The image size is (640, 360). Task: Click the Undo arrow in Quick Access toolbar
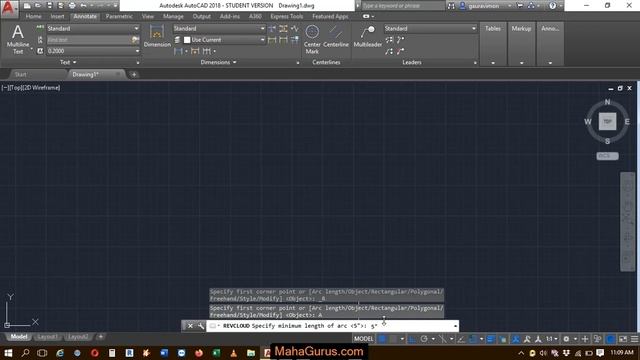83,6
